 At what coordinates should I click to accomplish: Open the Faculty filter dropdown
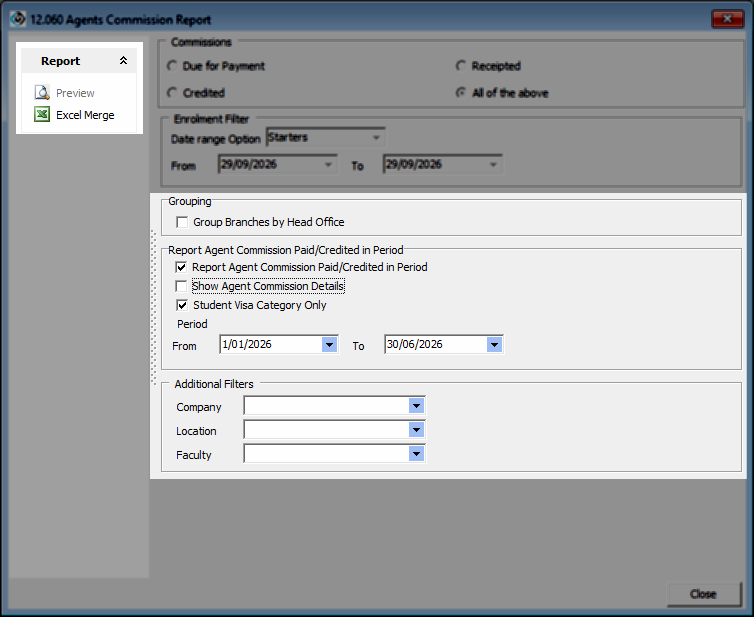416,453
